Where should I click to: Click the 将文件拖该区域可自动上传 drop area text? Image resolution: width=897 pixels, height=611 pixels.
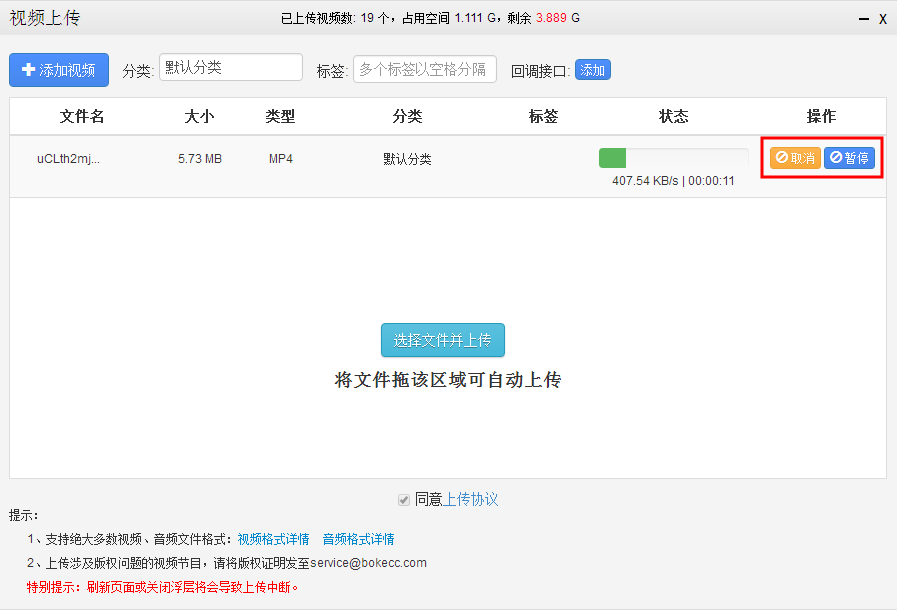click(448, 380)
